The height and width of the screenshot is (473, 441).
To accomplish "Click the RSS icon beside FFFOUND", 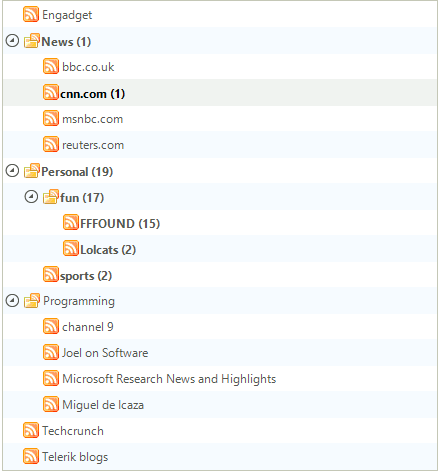I will (x=71, y=222).
